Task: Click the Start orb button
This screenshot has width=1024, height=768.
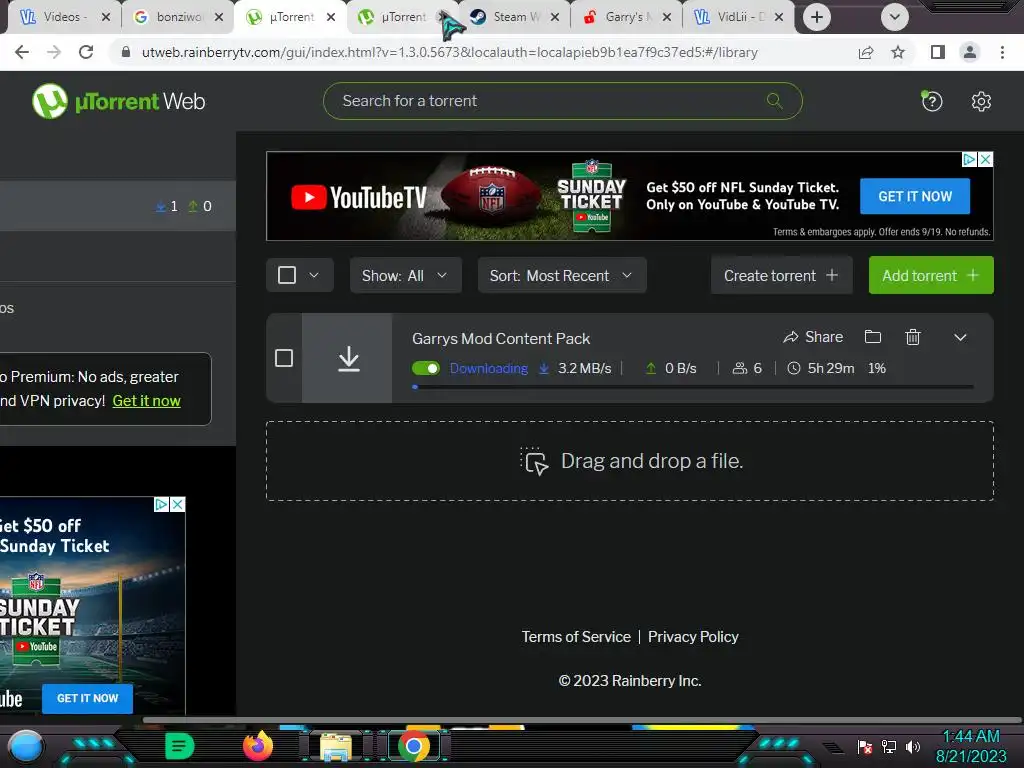Action: (x=26, y=746)
